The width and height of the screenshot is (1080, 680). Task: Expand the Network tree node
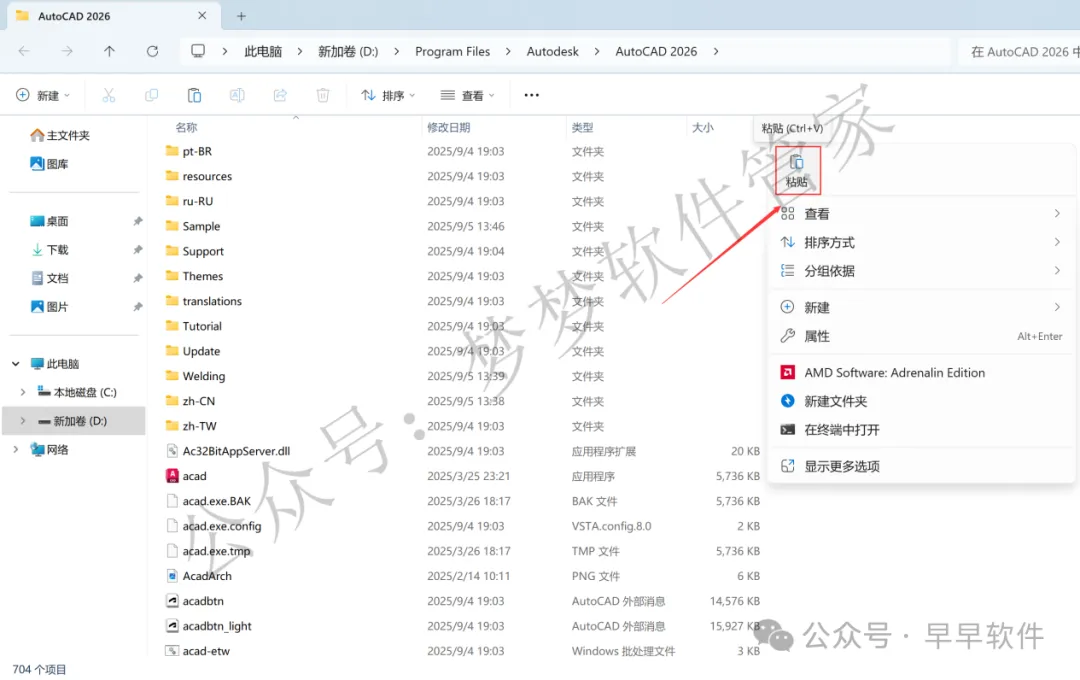click(x=16, y=449)
